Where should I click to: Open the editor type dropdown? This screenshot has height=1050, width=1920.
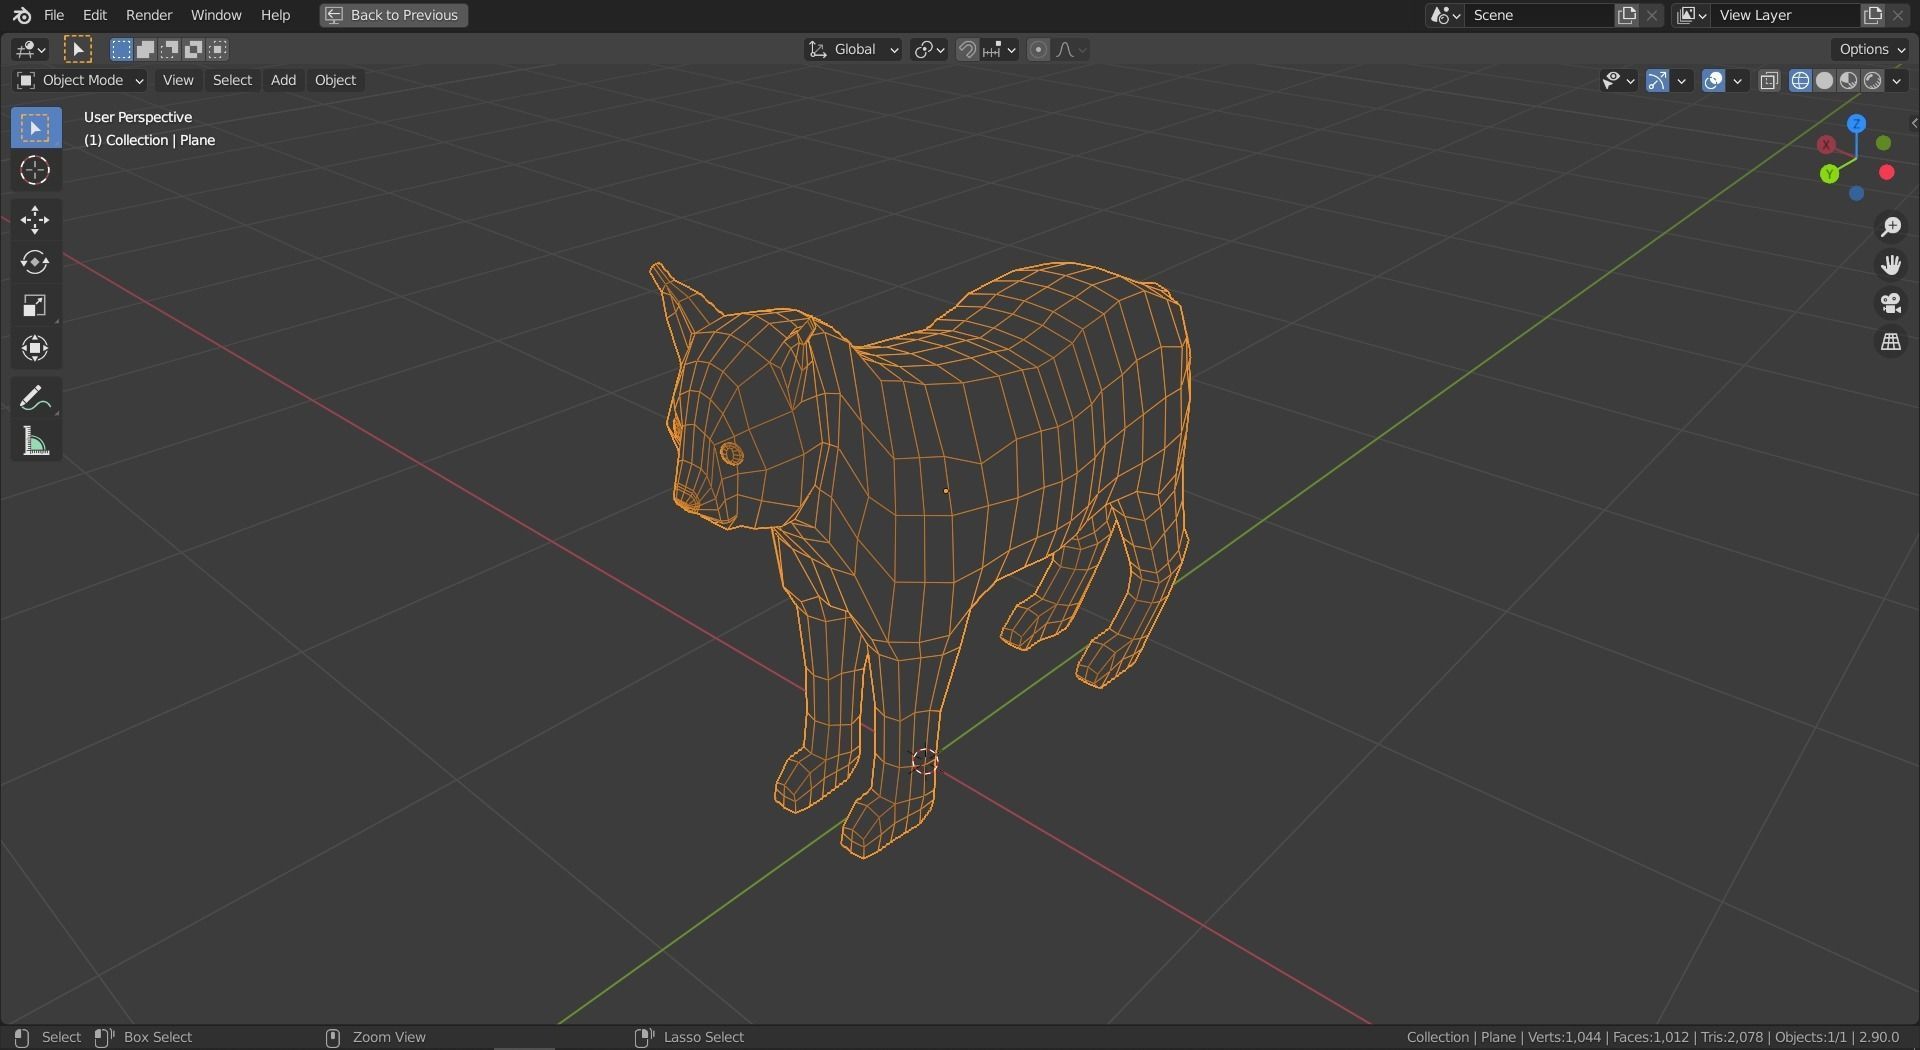pyautogui.click(x=30, y=49)
